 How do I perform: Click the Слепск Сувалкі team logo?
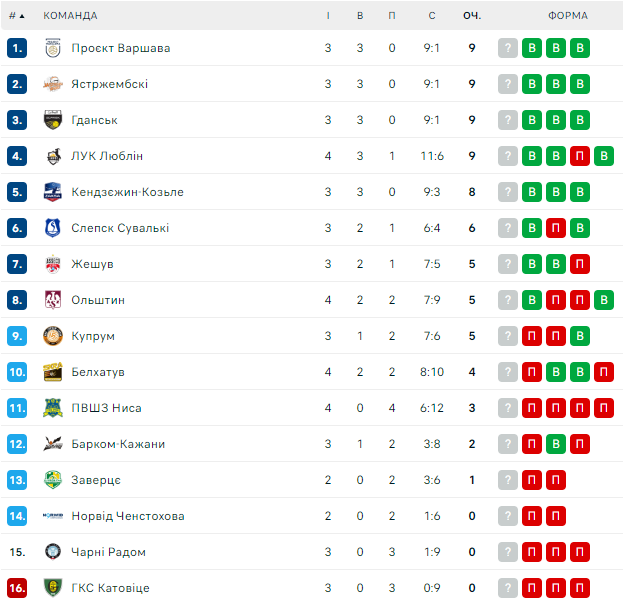(x=53, y=228)
